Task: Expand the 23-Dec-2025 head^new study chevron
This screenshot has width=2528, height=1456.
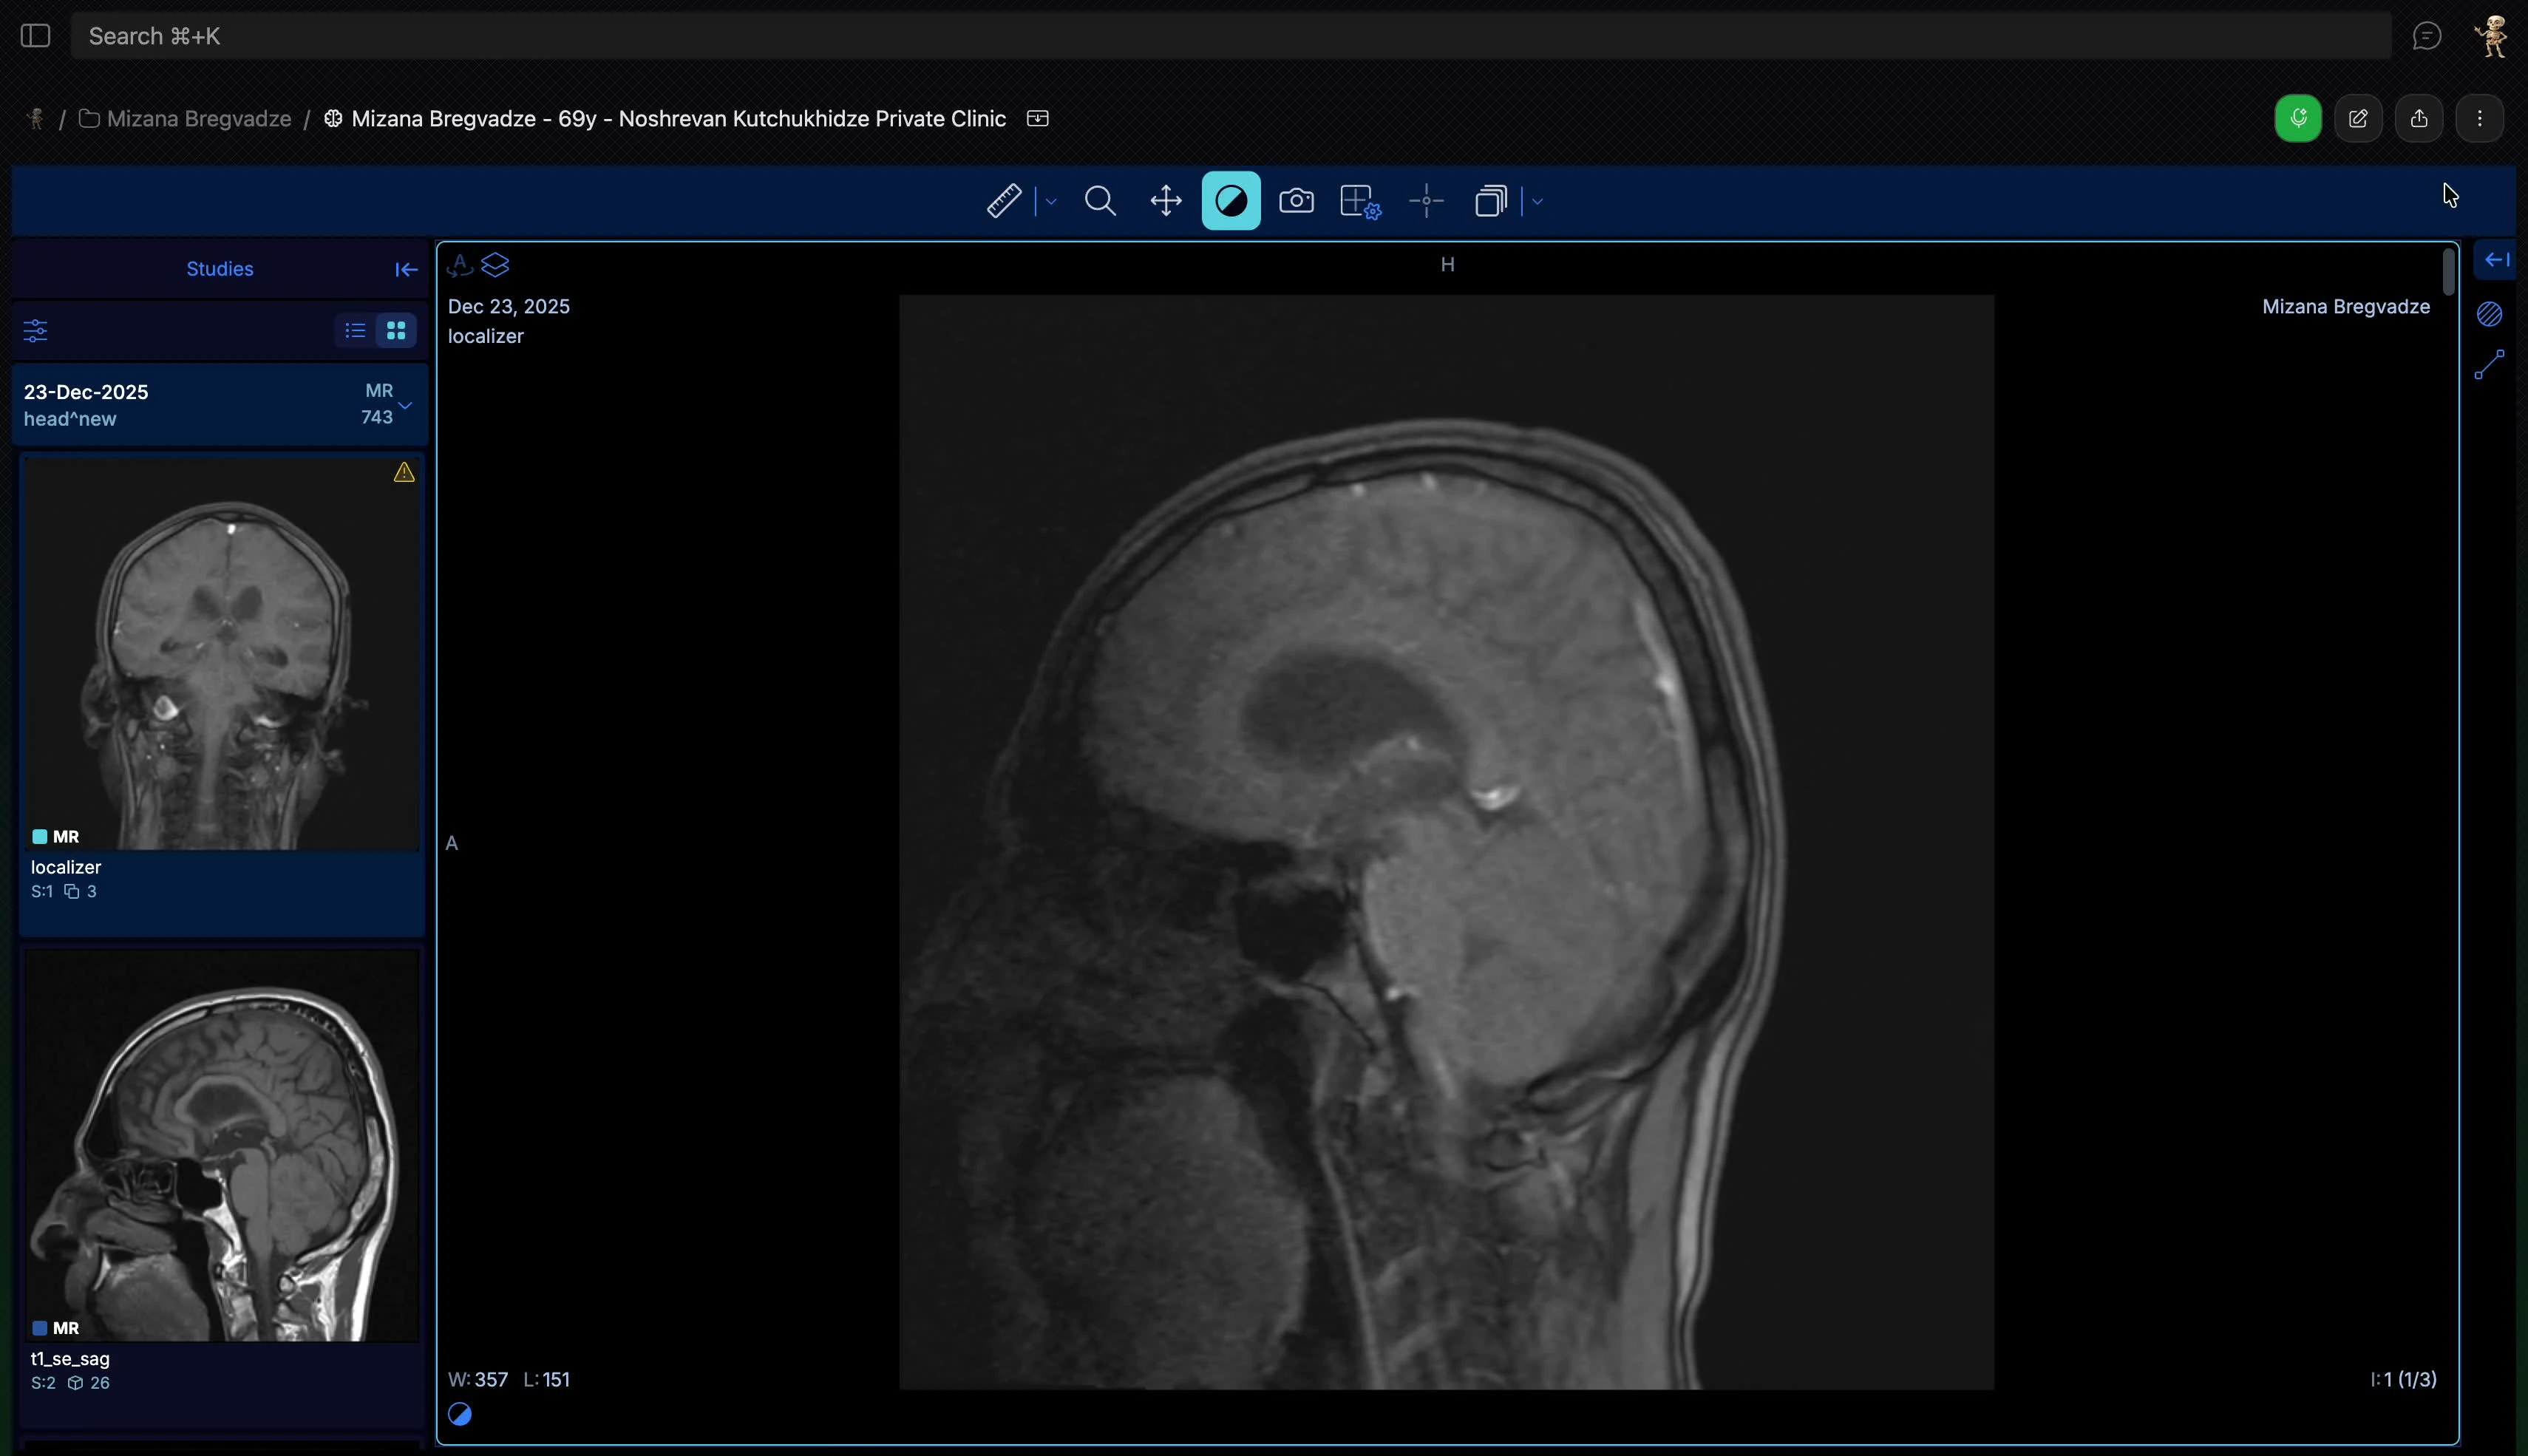Action: [x=405, y=405]
